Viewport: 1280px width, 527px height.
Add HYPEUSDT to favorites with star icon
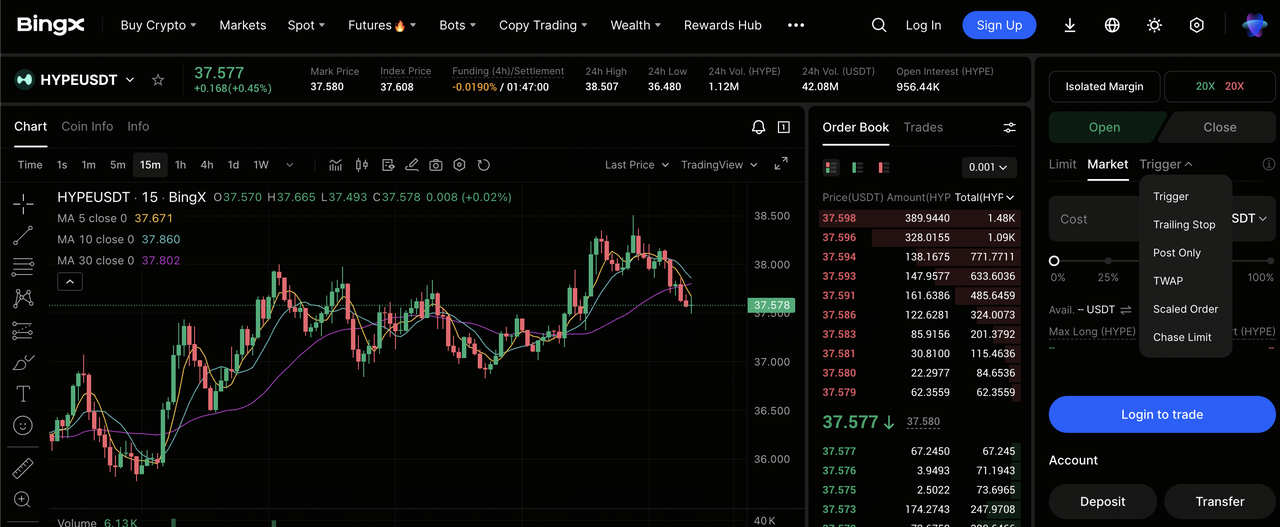tap(158, 80)
